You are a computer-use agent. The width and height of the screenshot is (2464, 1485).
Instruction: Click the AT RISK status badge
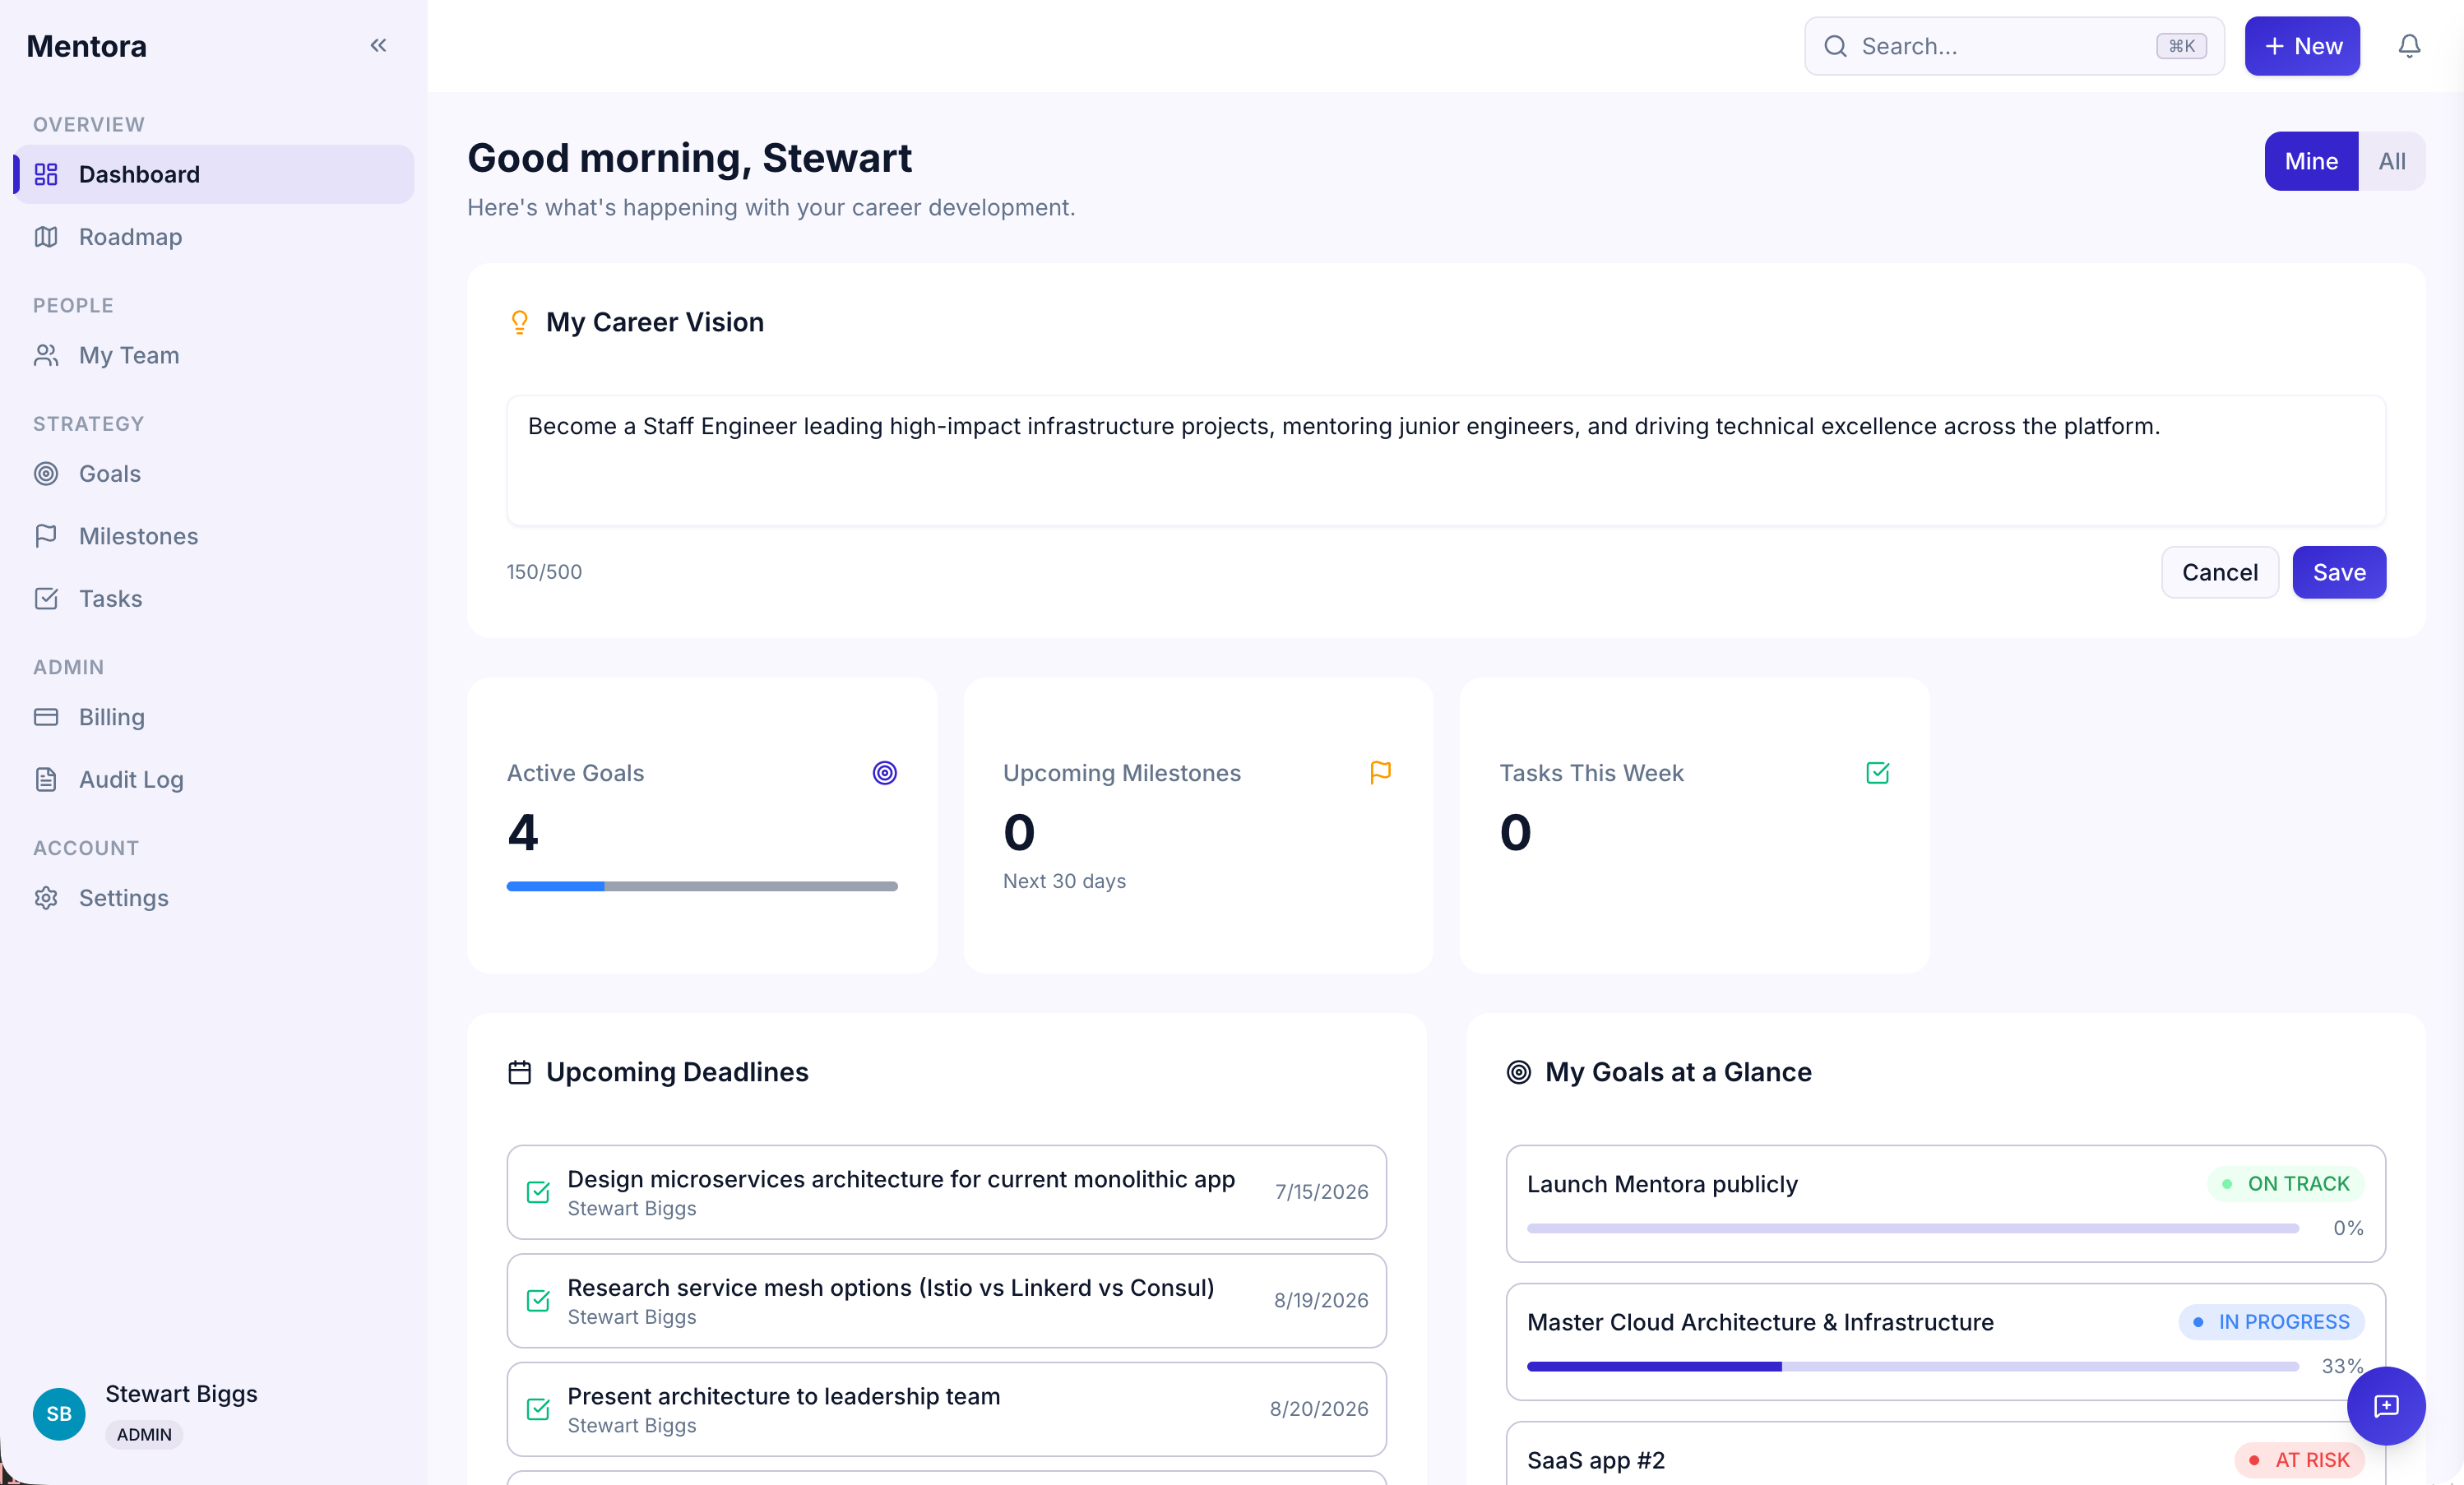click(x=2299, y=1460)
